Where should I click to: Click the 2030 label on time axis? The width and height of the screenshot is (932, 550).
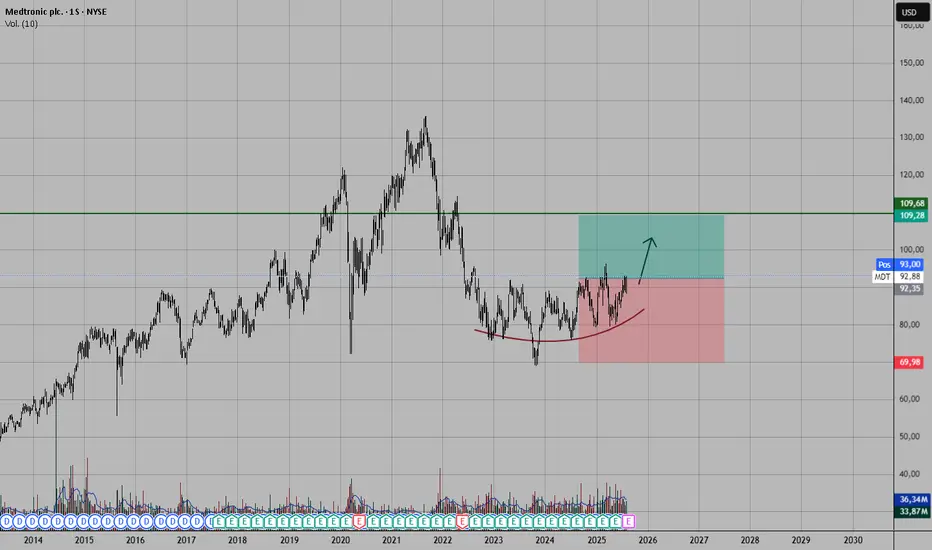853,540
